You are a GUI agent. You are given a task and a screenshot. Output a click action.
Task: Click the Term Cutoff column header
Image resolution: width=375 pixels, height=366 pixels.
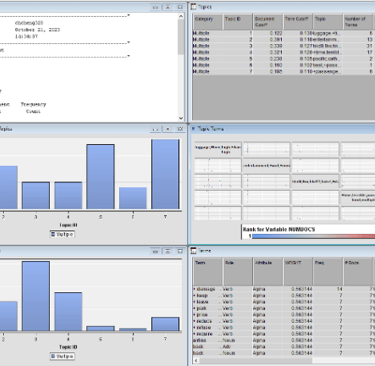[x=298, y=22]
